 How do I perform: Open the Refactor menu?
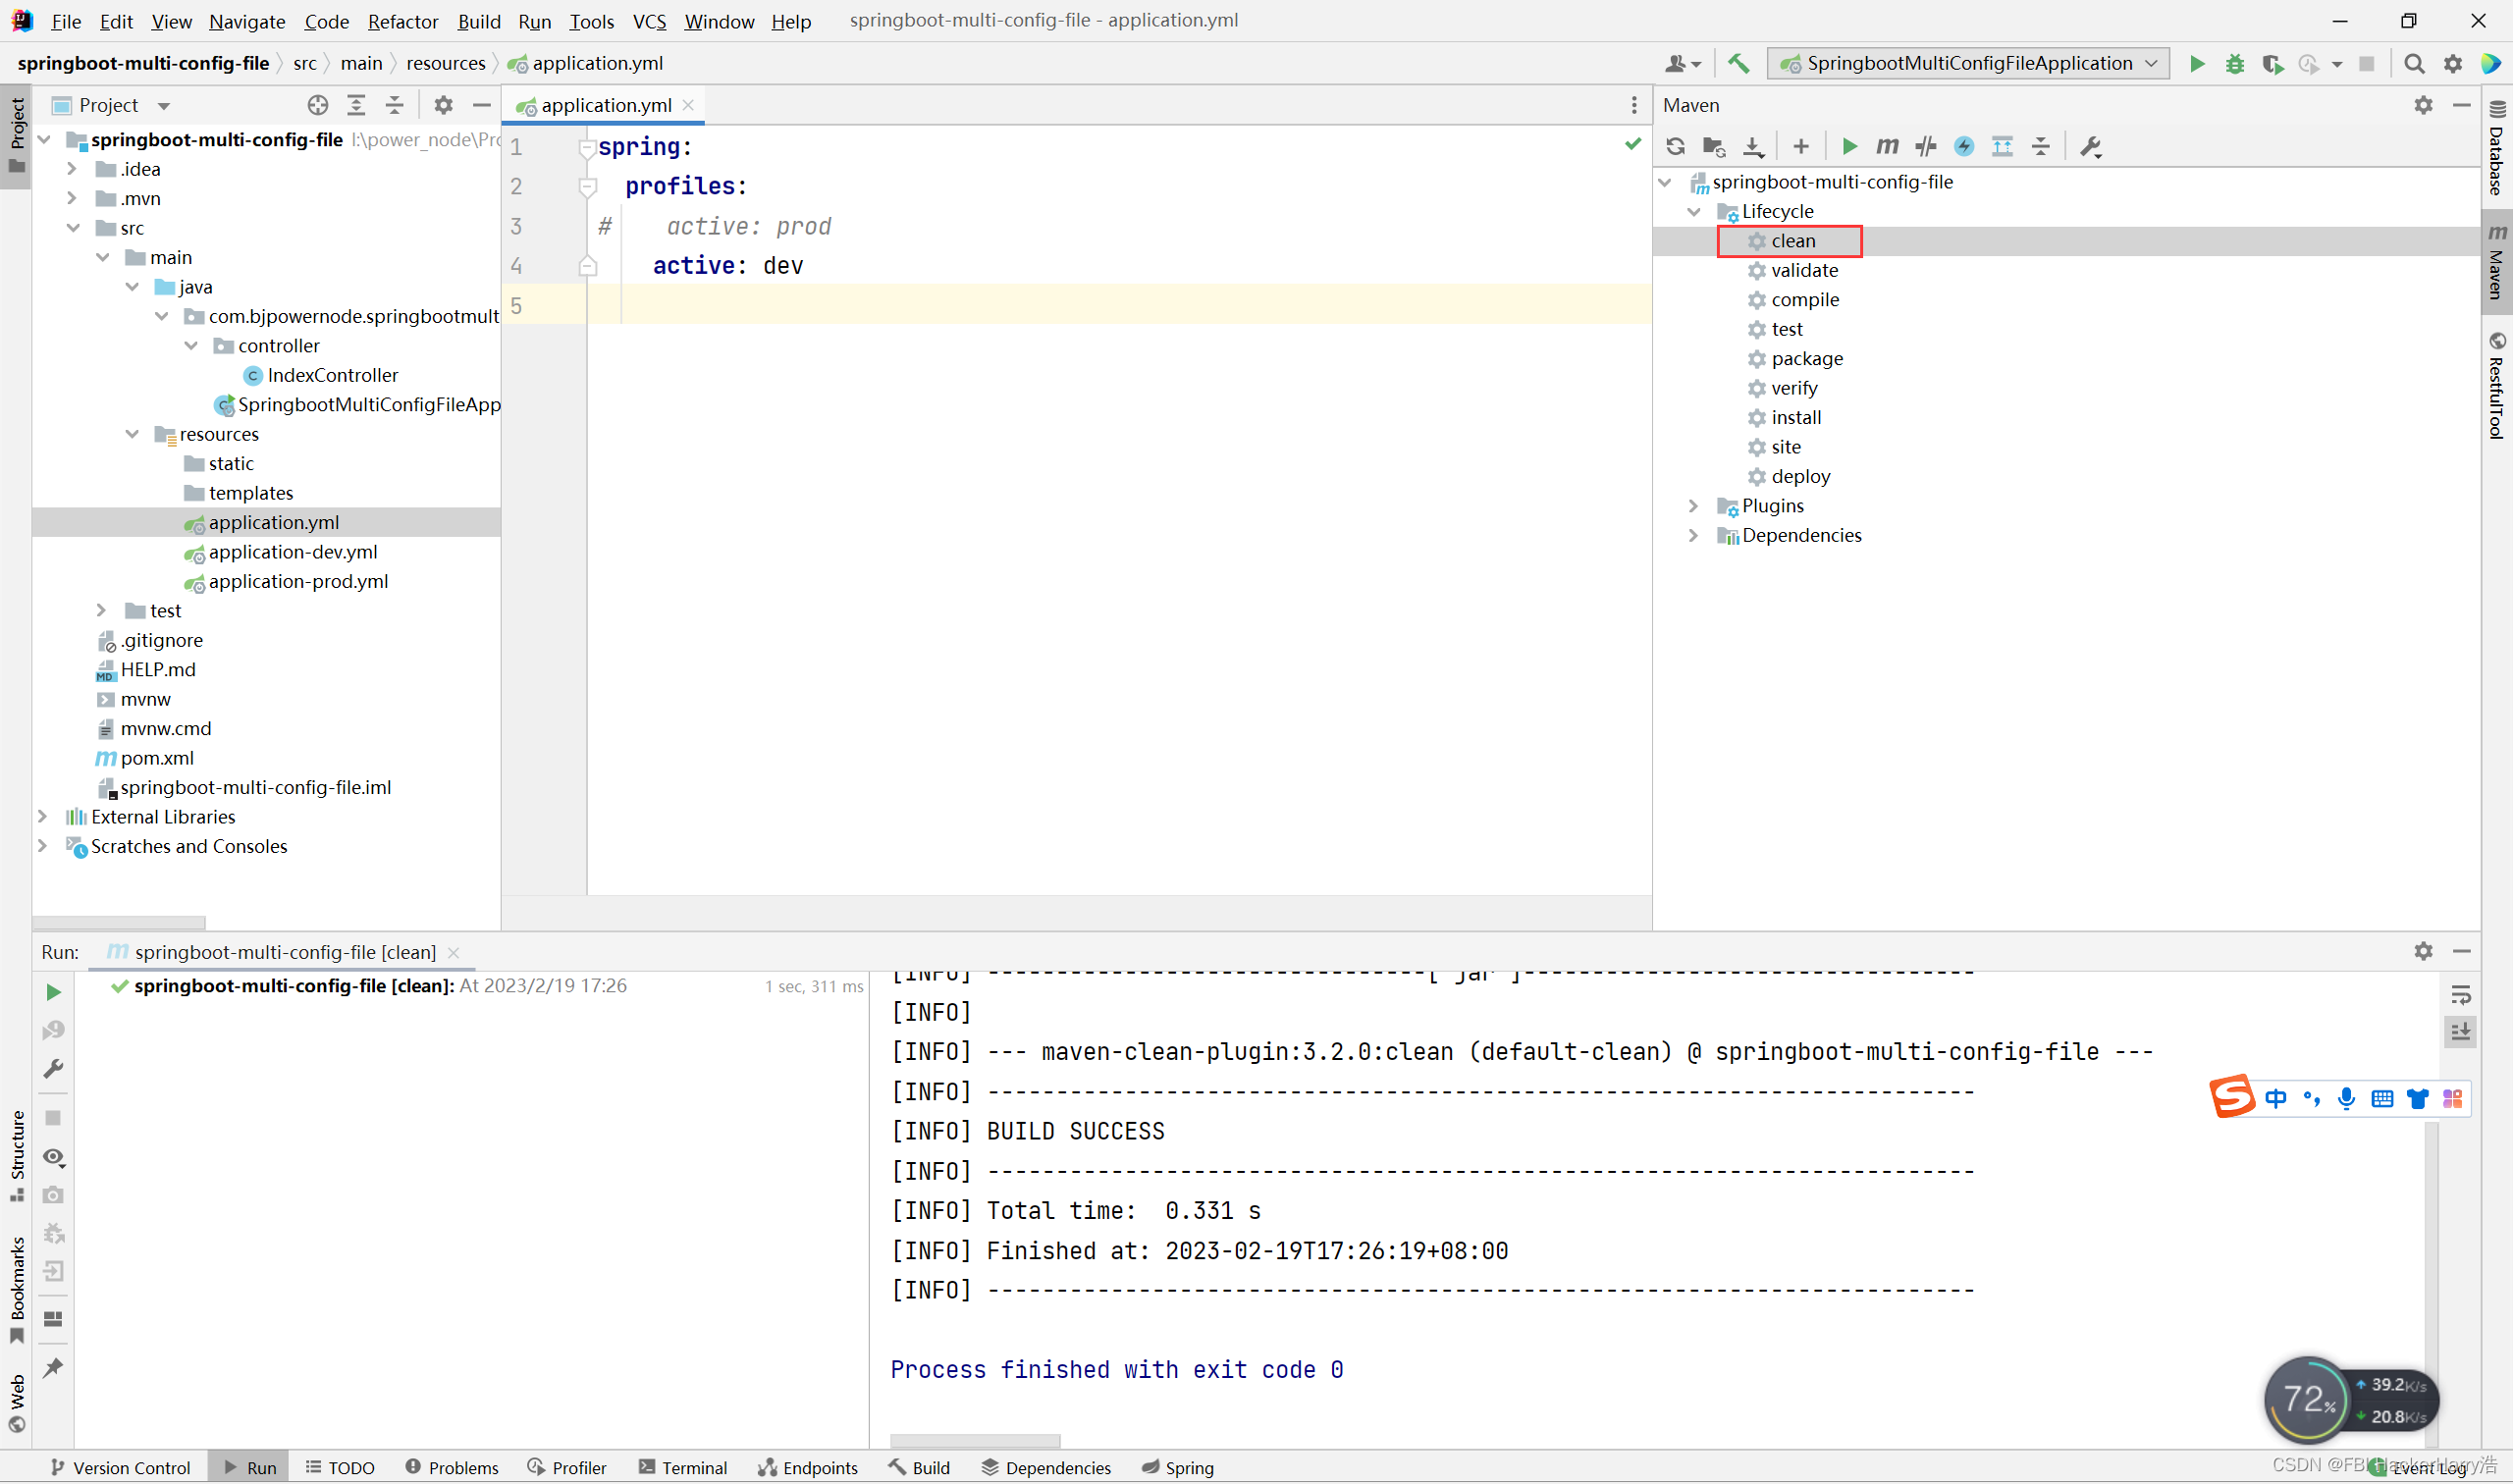click(402, 21)
